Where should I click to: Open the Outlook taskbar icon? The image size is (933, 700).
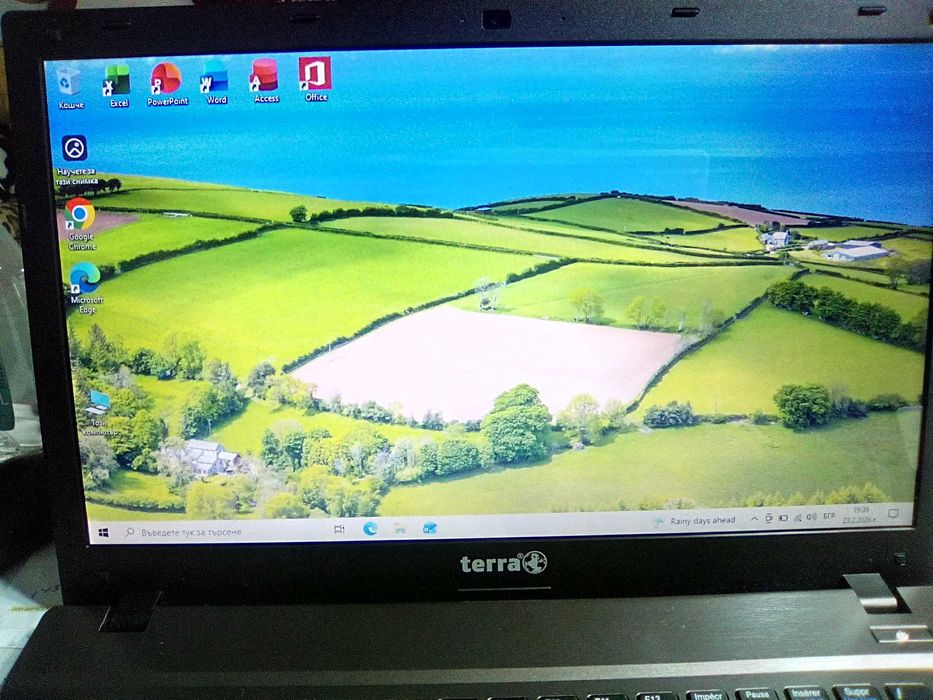(430, 527)
